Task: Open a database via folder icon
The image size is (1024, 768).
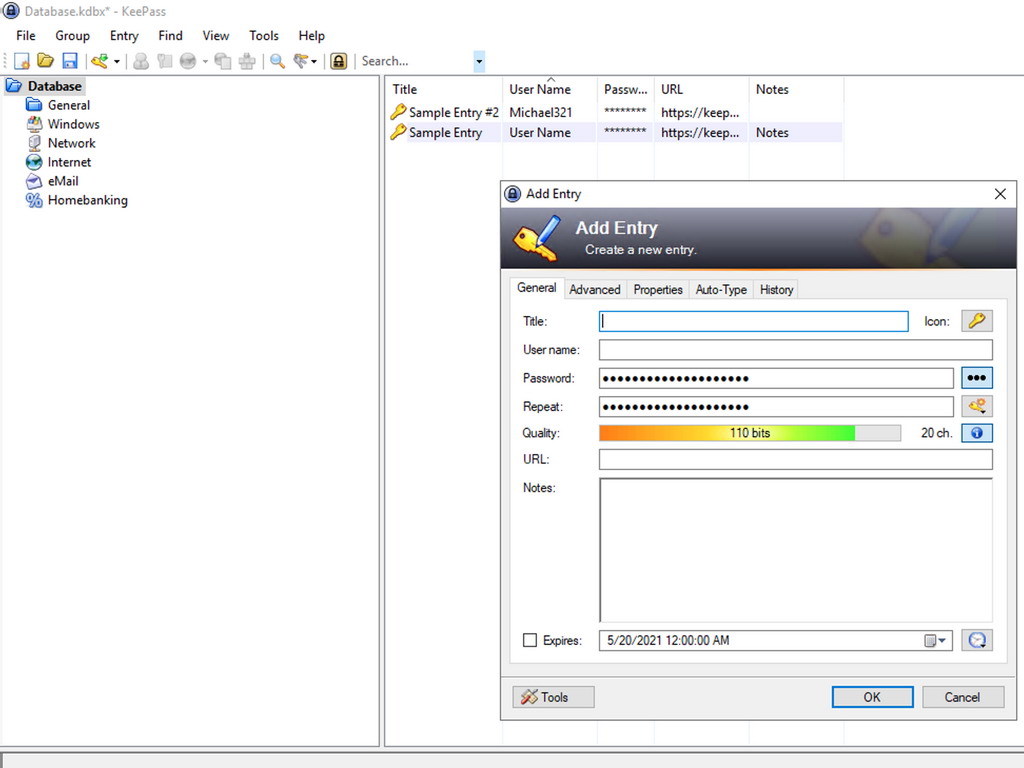Action: click(x=45, y=61)
